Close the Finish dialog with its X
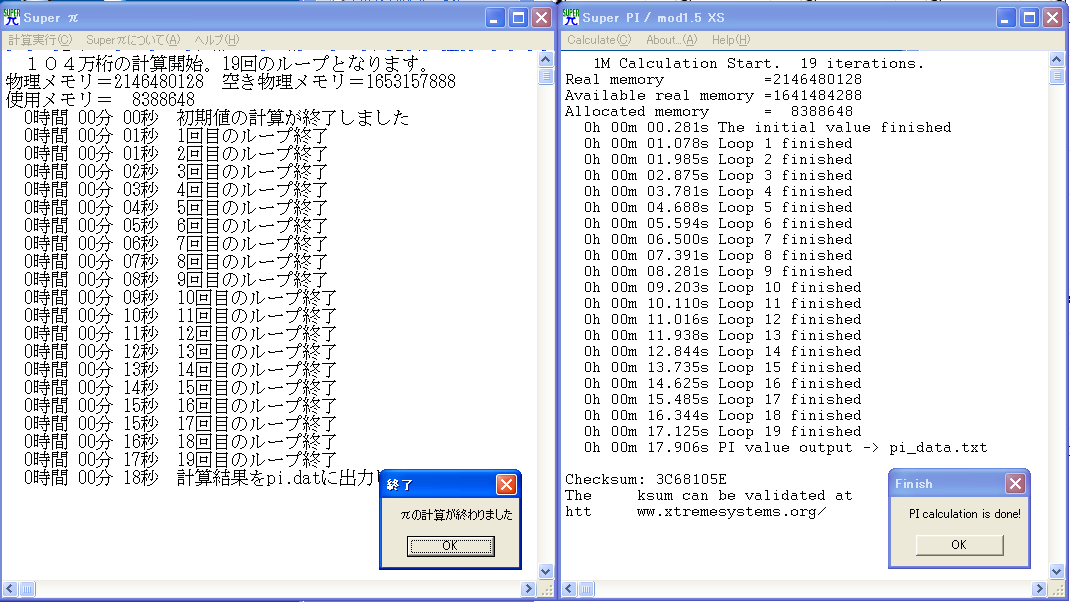1070x602 pixels. point(1015,484)
